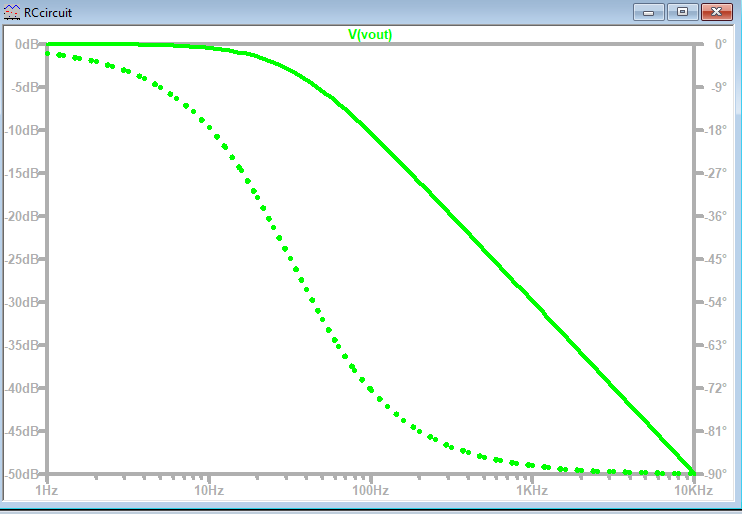
Task: Click the RCcircuit title bar text
Action: point(46,12)
